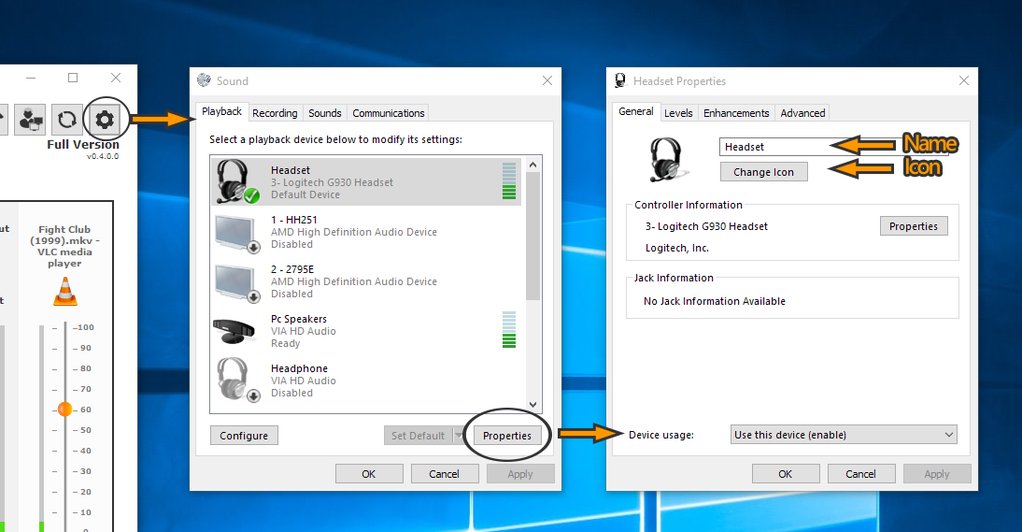Select the Pc Speakers device icon

pos(234,331)
